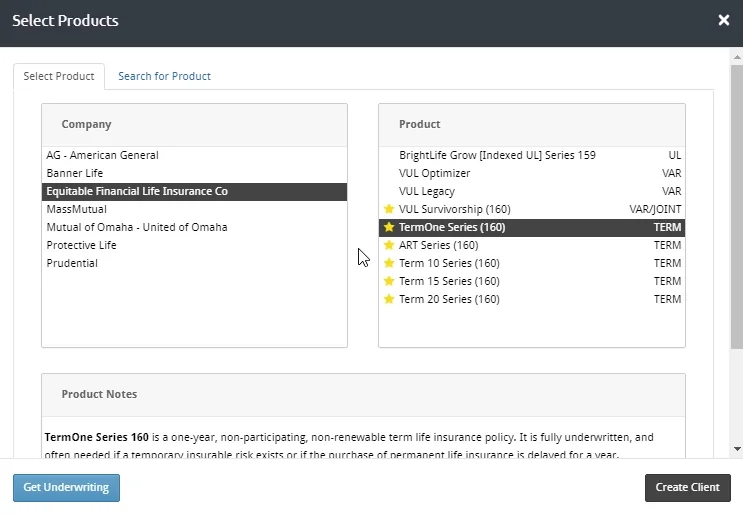
Task: Click VAR label on VUL Legacy row
Action: click(x=671, y=191)
